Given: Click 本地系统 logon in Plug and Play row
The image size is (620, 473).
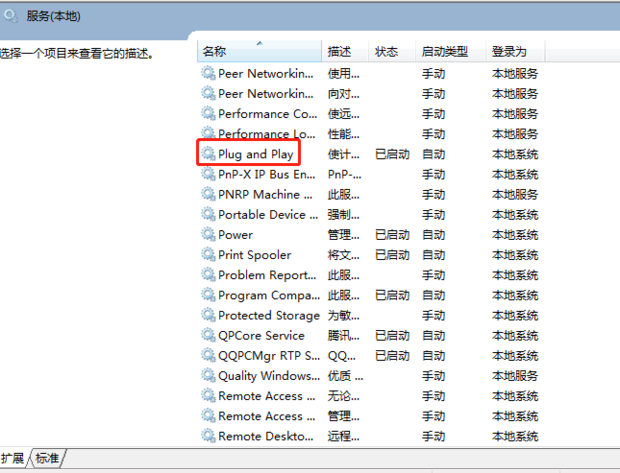Looking at the screenshot, I should click(x=515, y=154).
